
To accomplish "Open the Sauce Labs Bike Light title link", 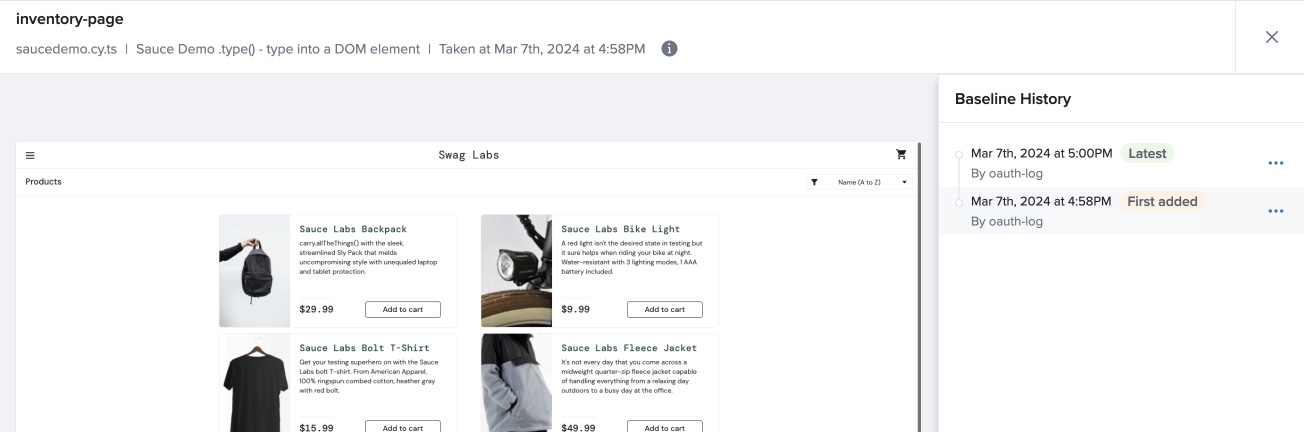I will [620, 229].
